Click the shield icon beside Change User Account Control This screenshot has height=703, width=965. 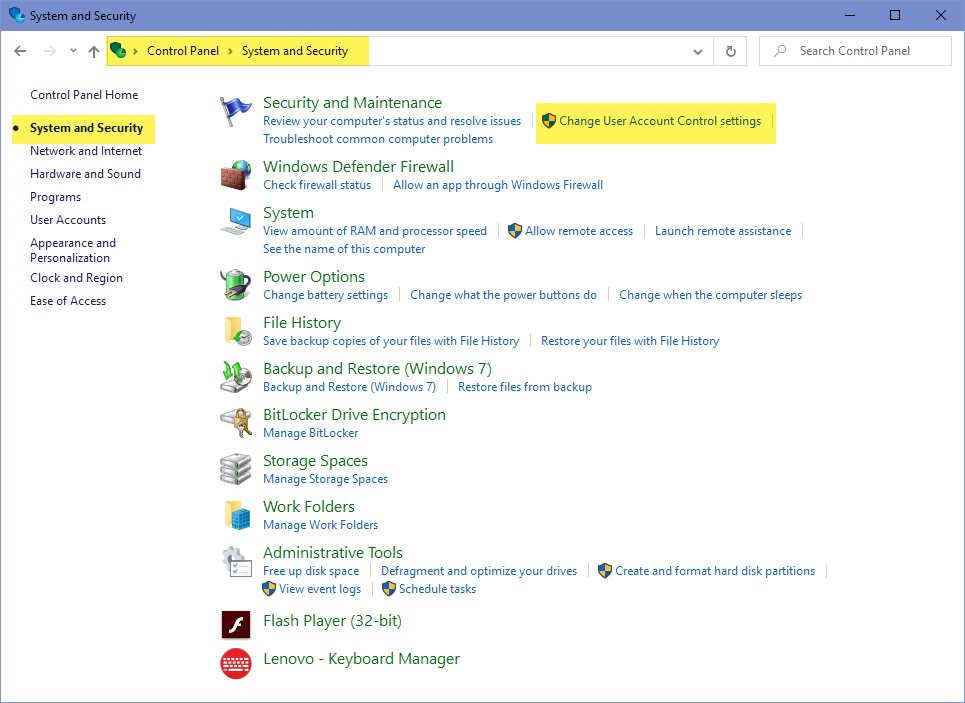pos(549,121)
